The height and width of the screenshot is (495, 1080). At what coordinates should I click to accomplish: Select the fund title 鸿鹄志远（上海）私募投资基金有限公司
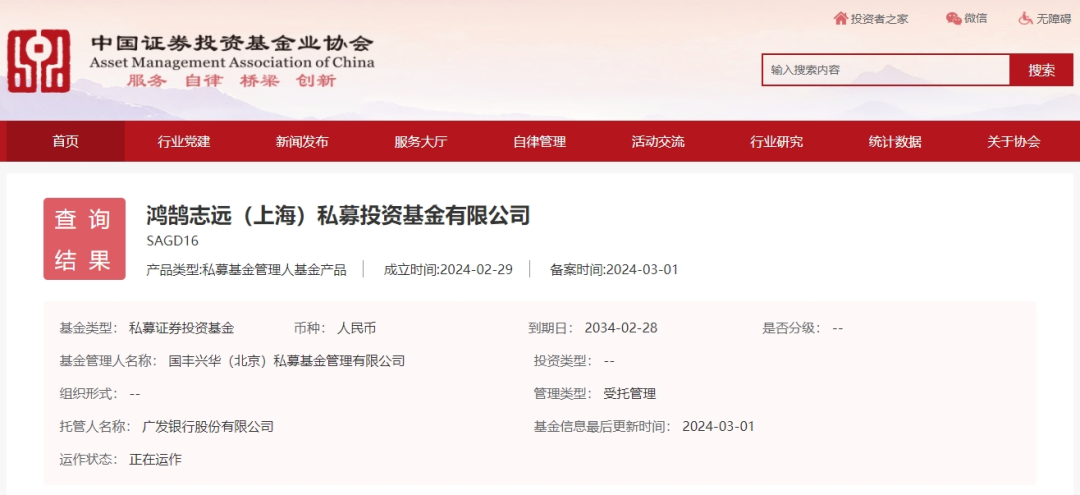338,215
